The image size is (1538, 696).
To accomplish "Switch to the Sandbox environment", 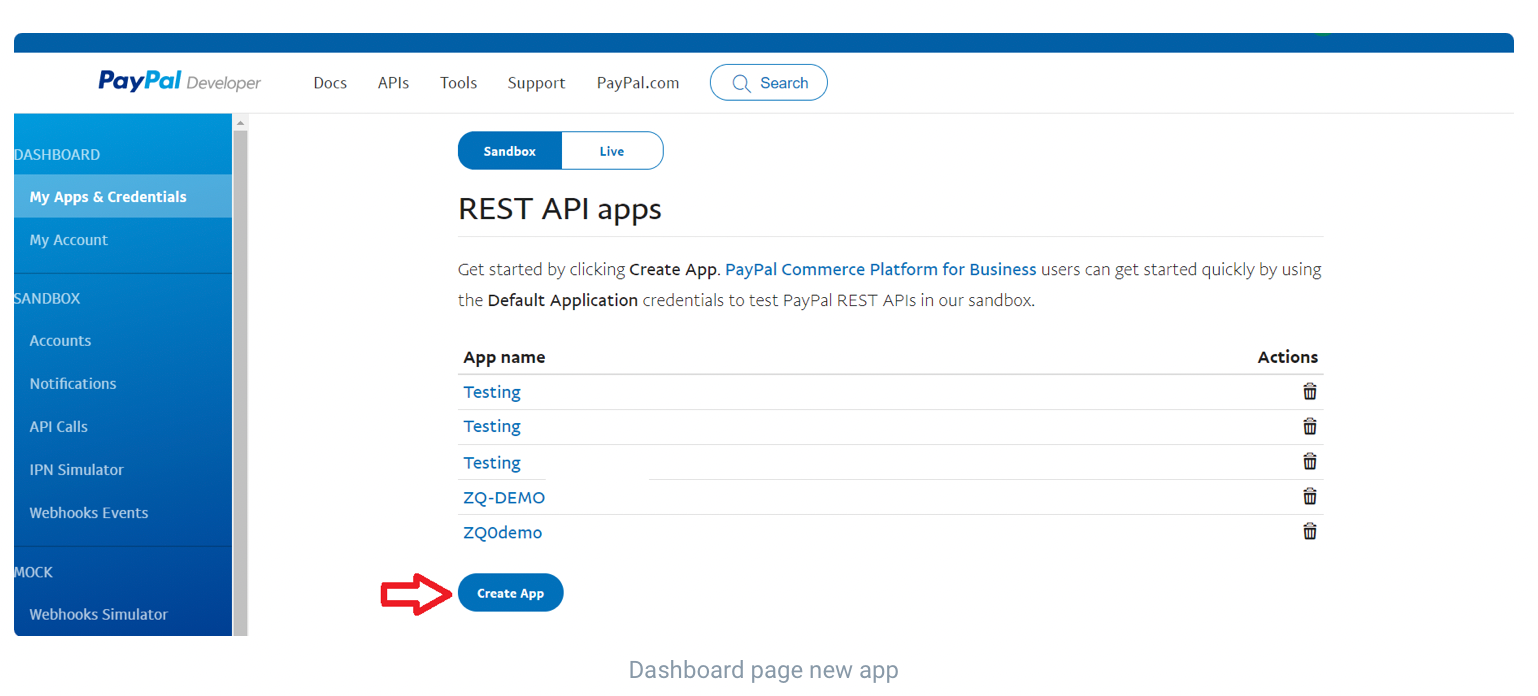I will pos(510,151).
